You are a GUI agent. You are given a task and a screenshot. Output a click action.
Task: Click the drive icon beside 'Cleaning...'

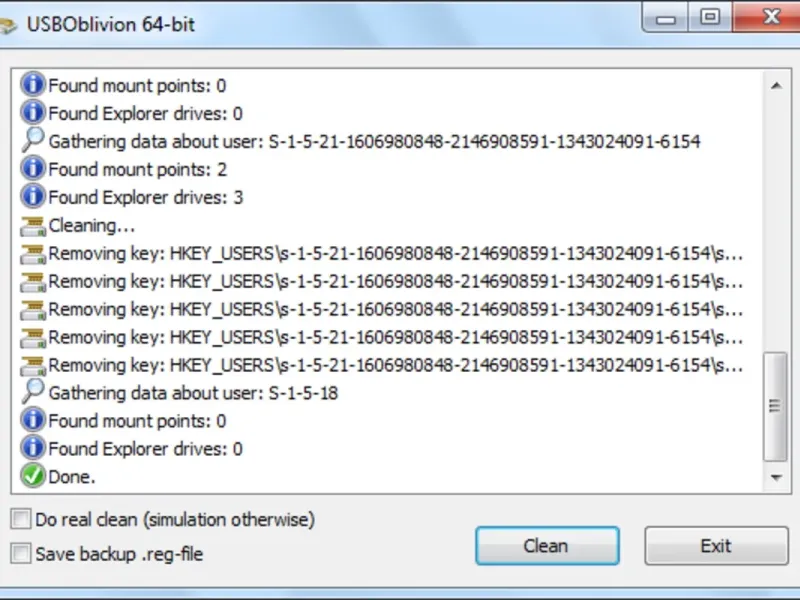(33, 226)
